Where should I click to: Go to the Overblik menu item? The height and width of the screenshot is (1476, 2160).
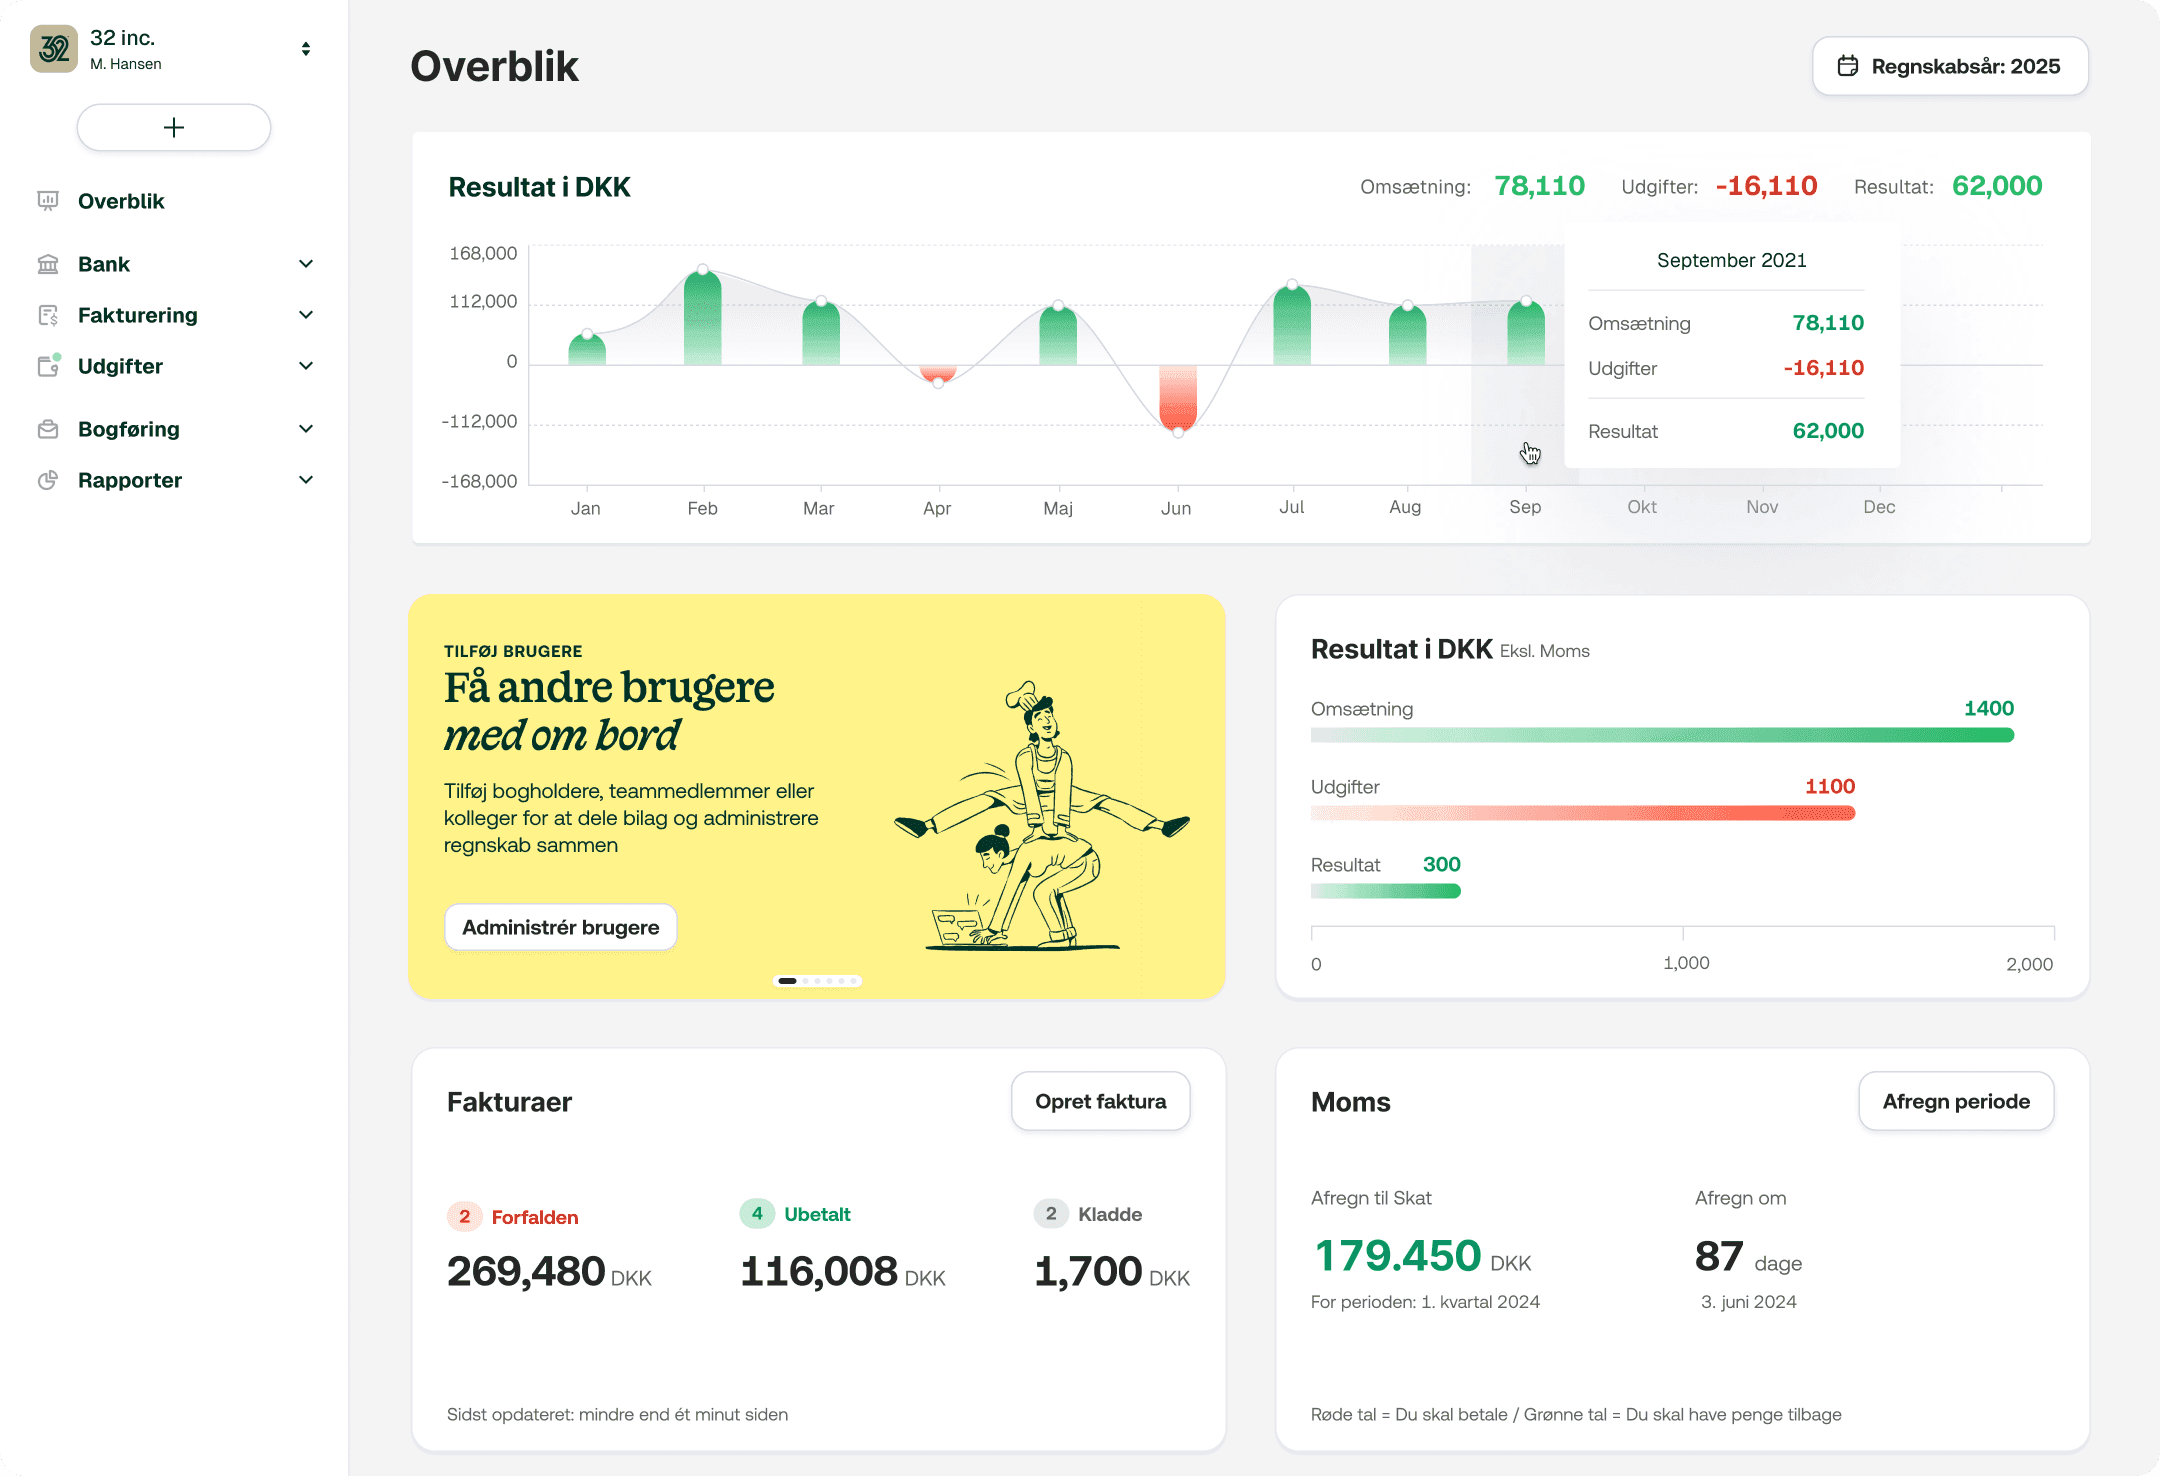click(121, 201)
